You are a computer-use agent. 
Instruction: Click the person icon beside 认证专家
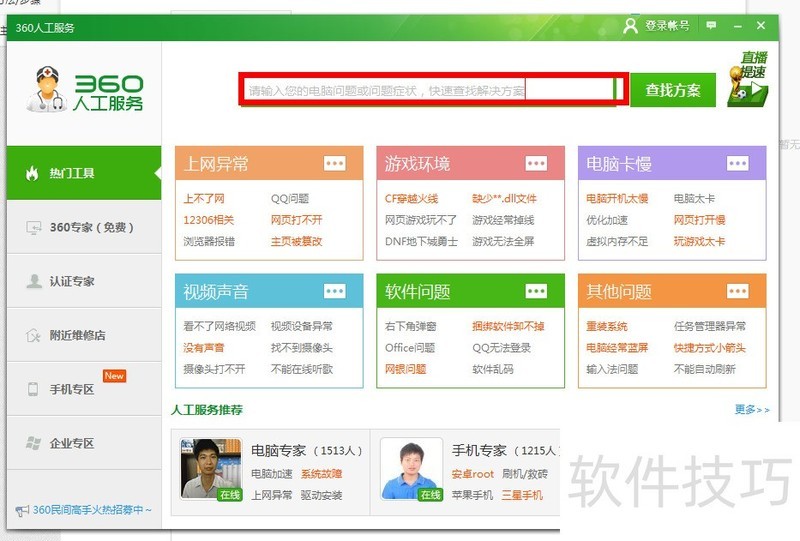click(34, 281)
